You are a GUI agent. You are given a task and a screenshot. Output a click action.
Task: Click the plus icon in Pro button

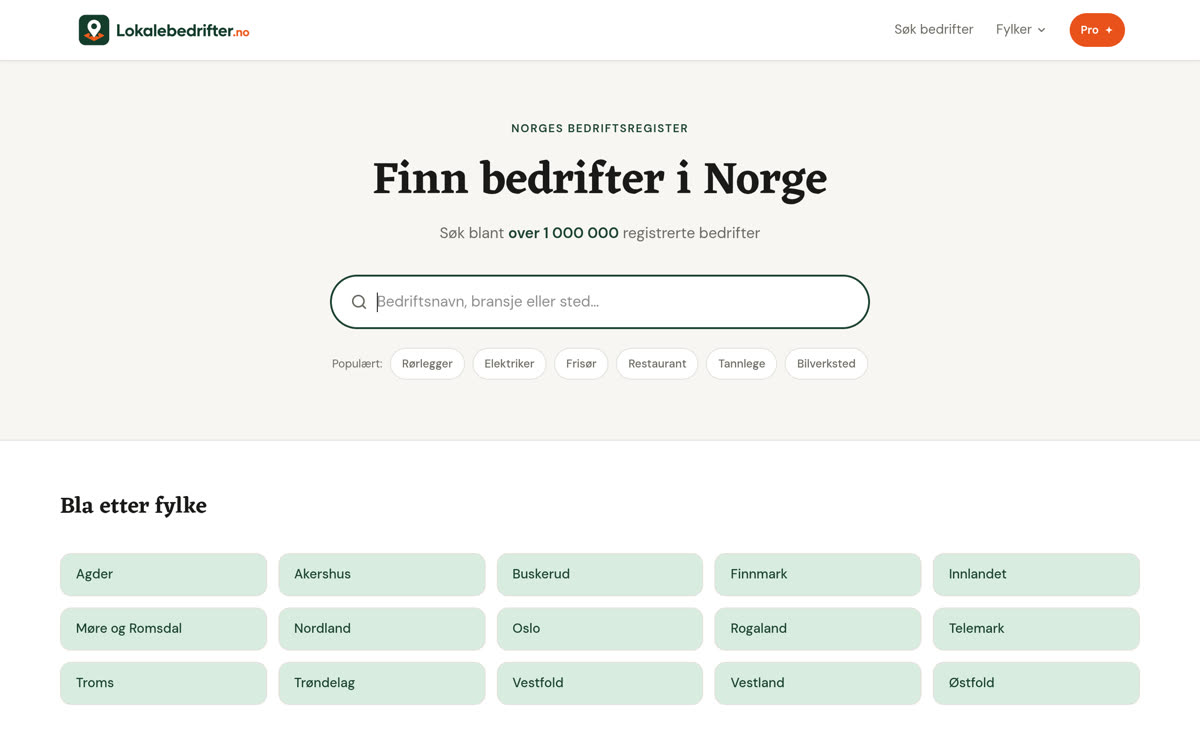click(1109, 30)
